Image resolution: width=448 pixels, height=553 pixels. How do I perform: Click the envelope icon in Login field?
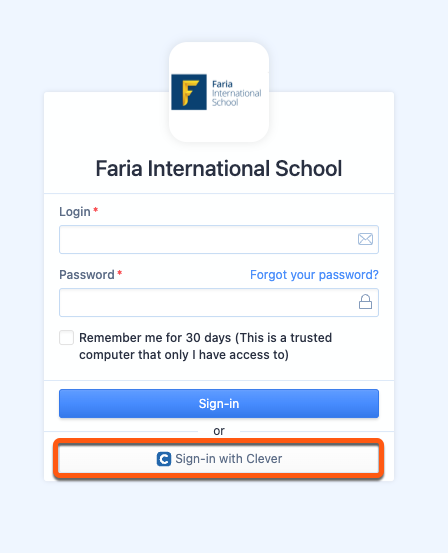[x=365, y=239]
